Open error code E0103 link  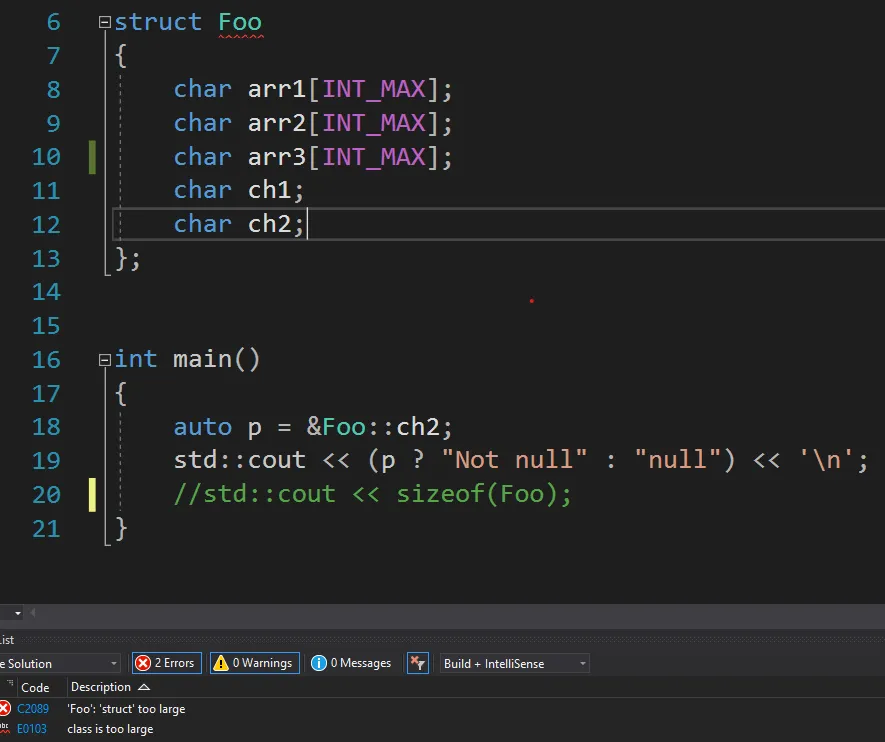coord(32,729)
